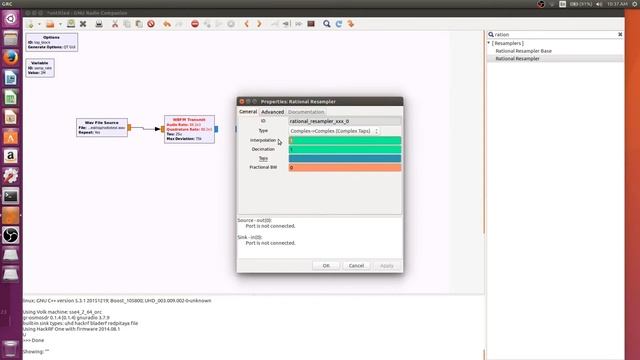Viewport: 640px width, 360px height.
Task: Click the bypass block toolbar icon
Action: [298, 24]
